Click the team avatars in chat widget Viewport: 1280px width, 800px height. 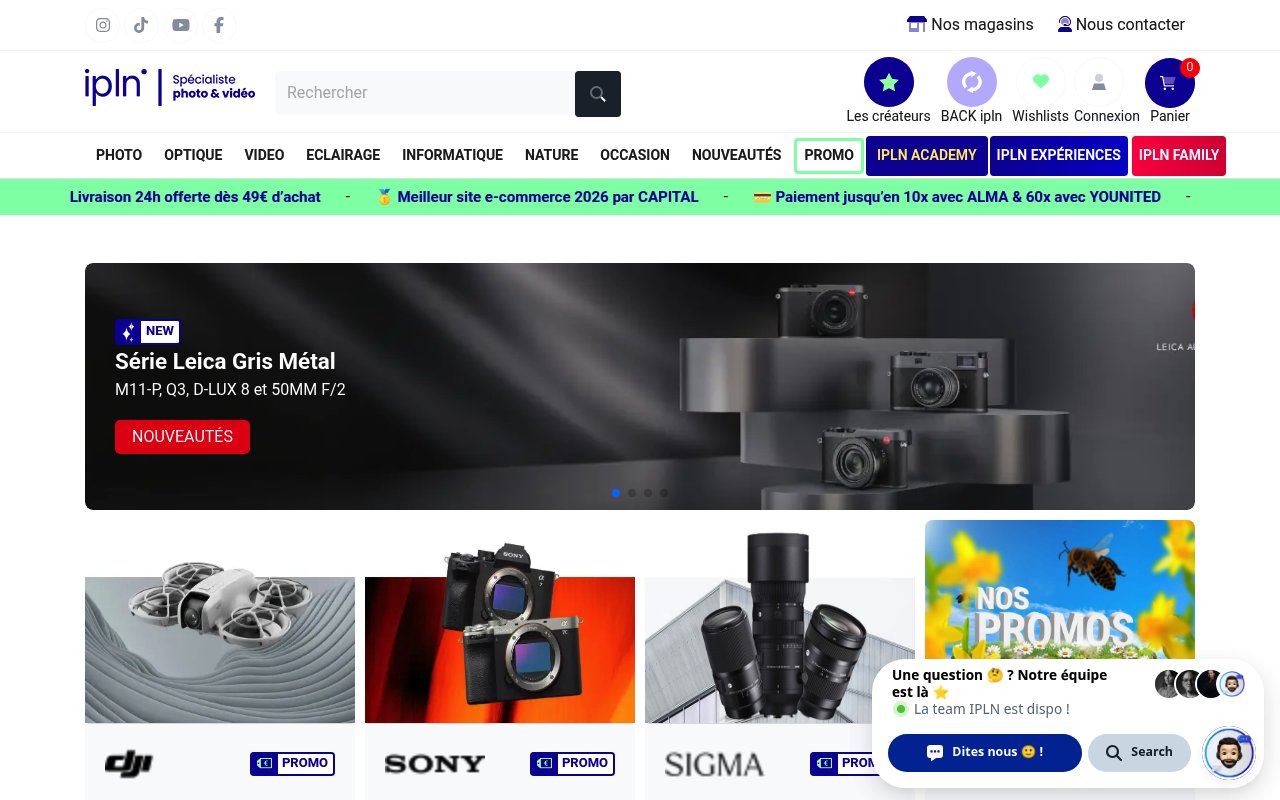click(x=1200, y=684)
